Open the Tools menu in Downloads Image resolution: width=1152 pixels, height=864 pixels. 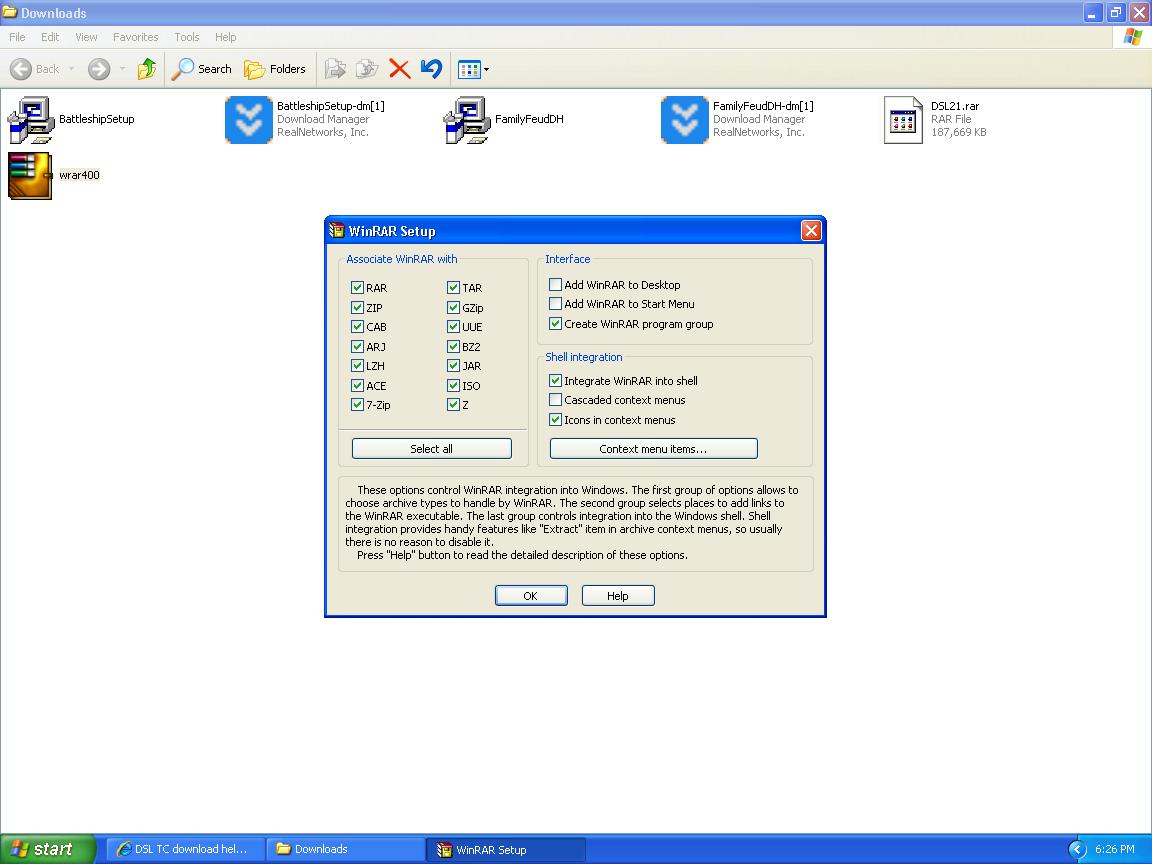(187, 37)
